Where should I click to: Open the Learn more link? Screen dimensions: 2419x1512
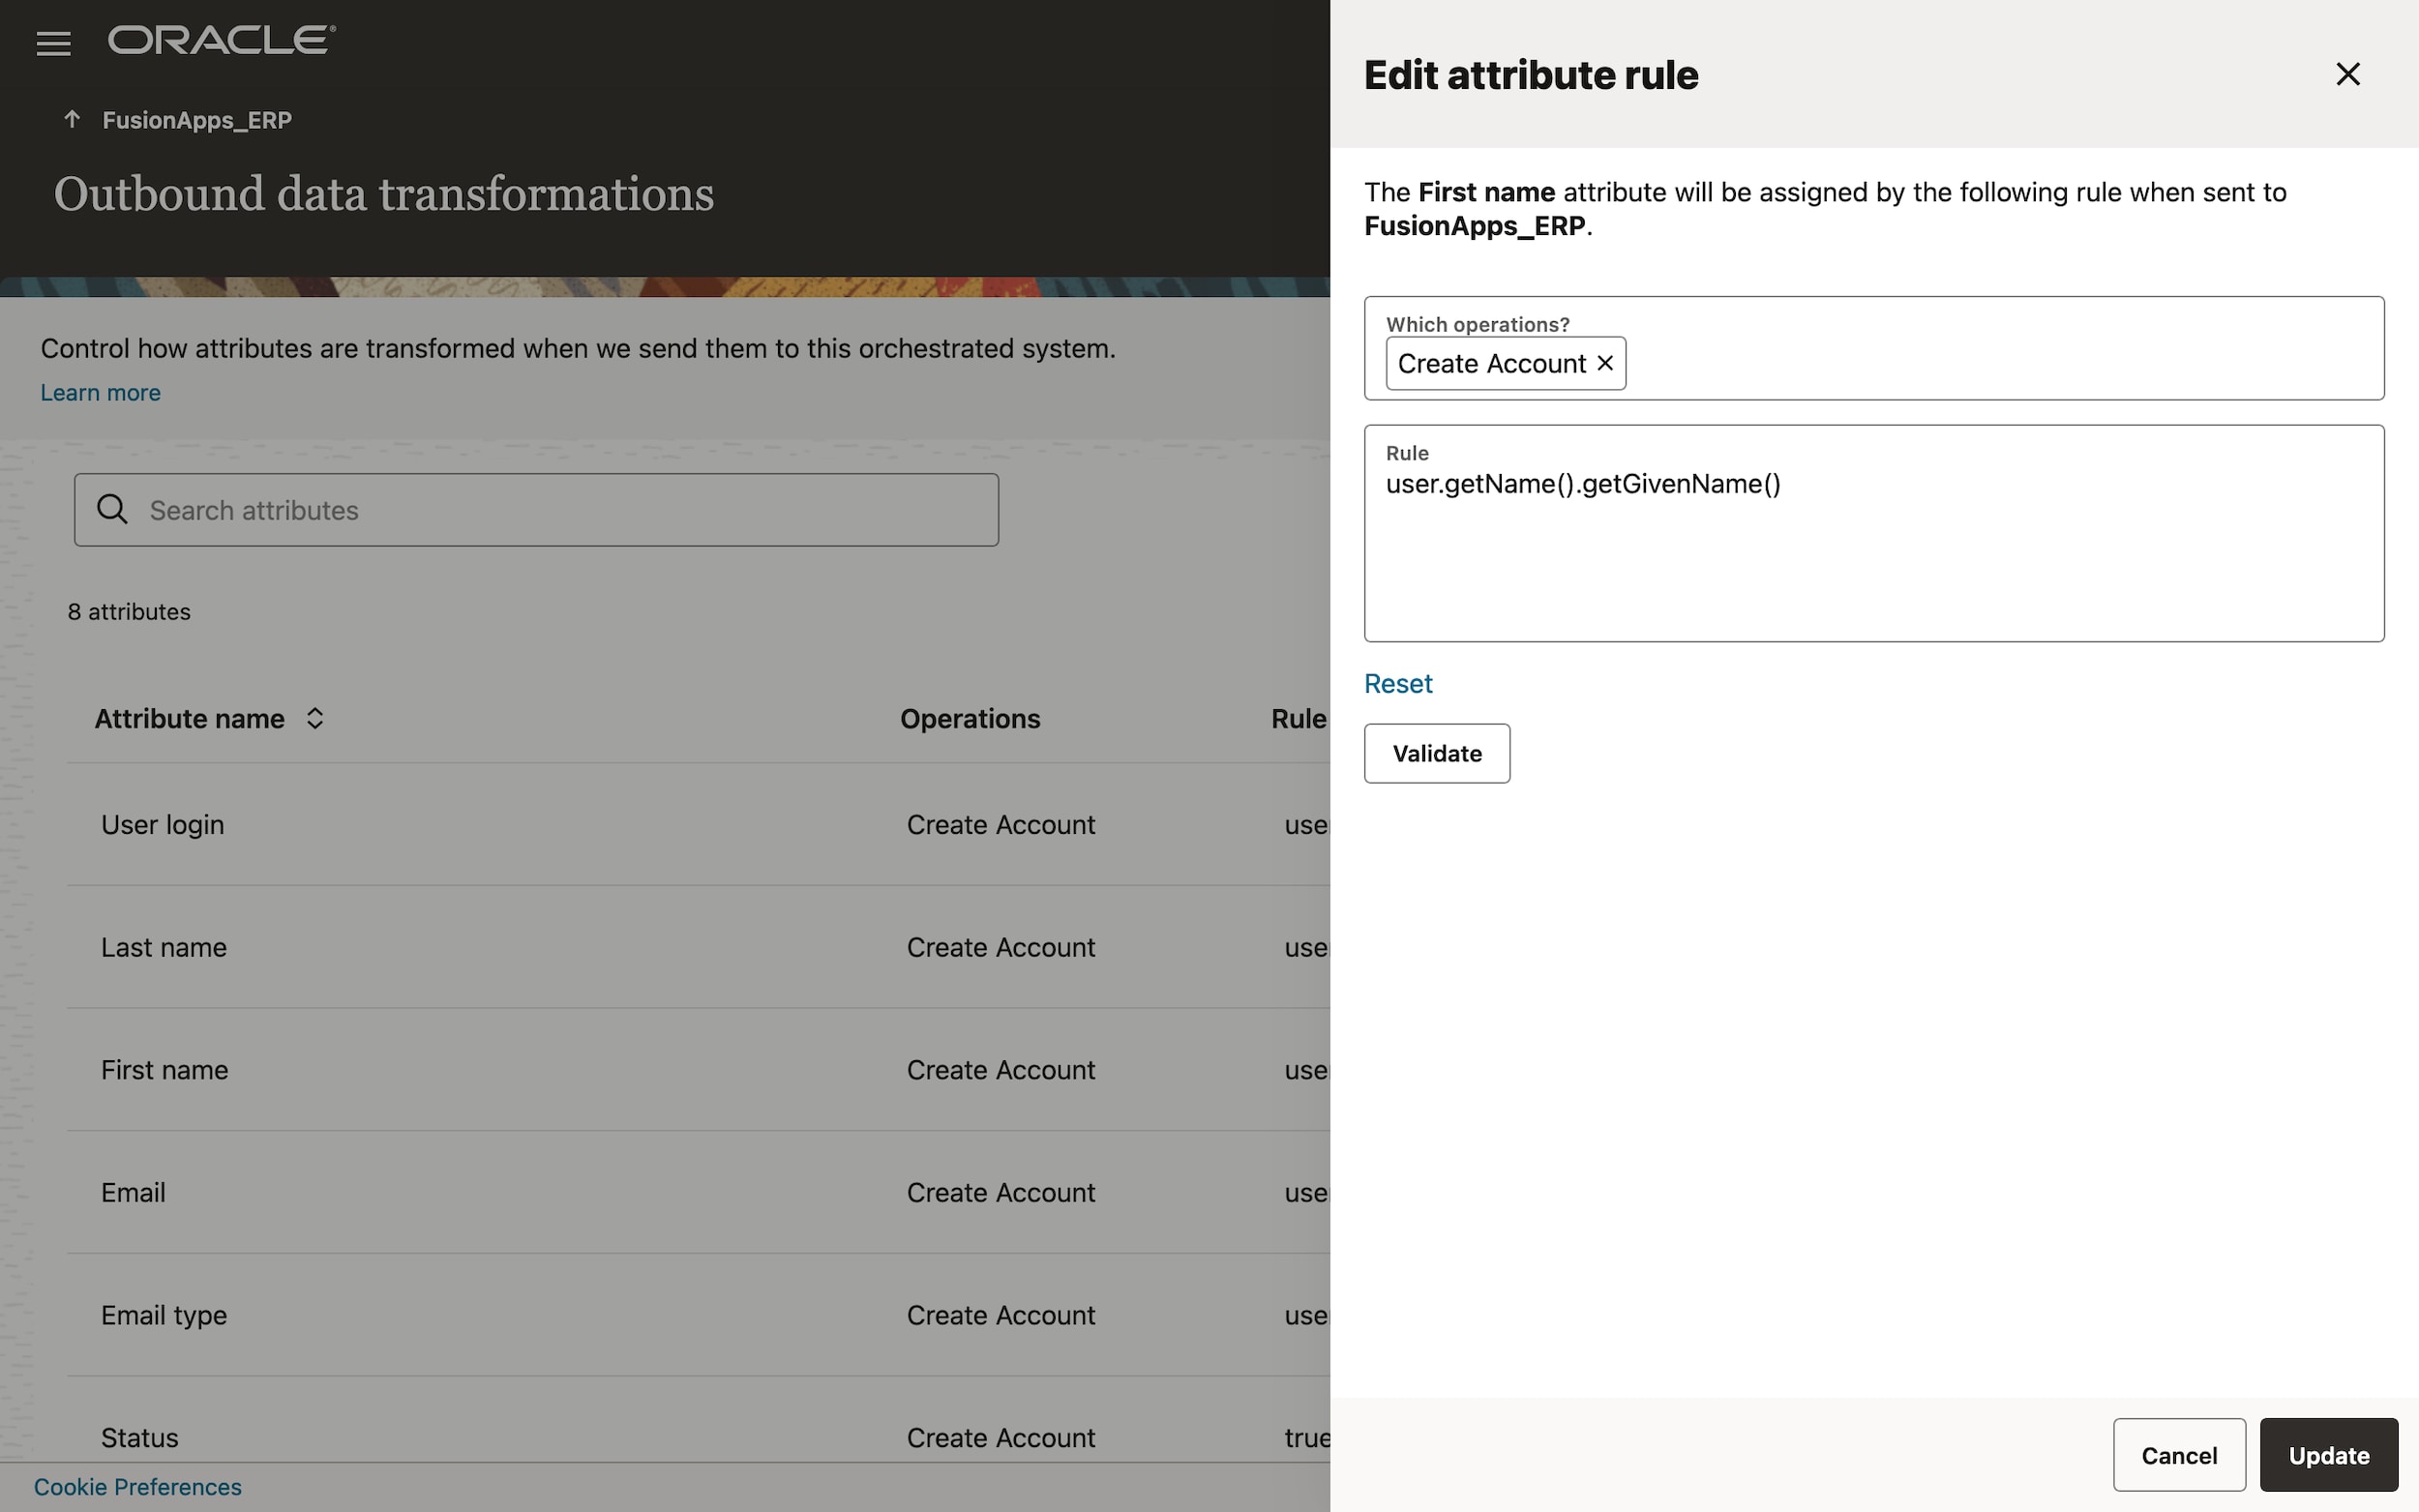click(100, 392)
